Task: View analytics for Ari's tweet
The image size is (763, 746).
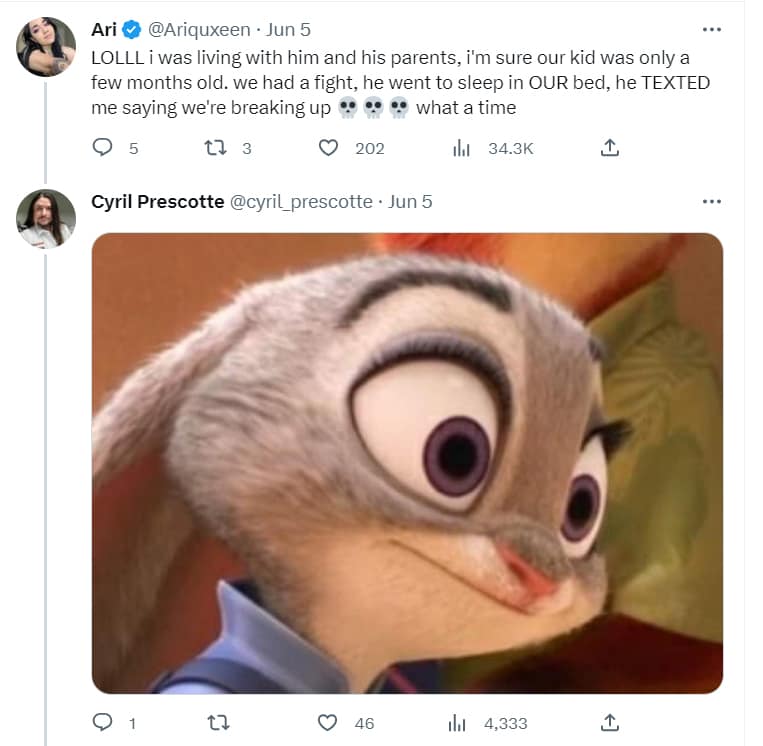Action: [x=461, y=148]
